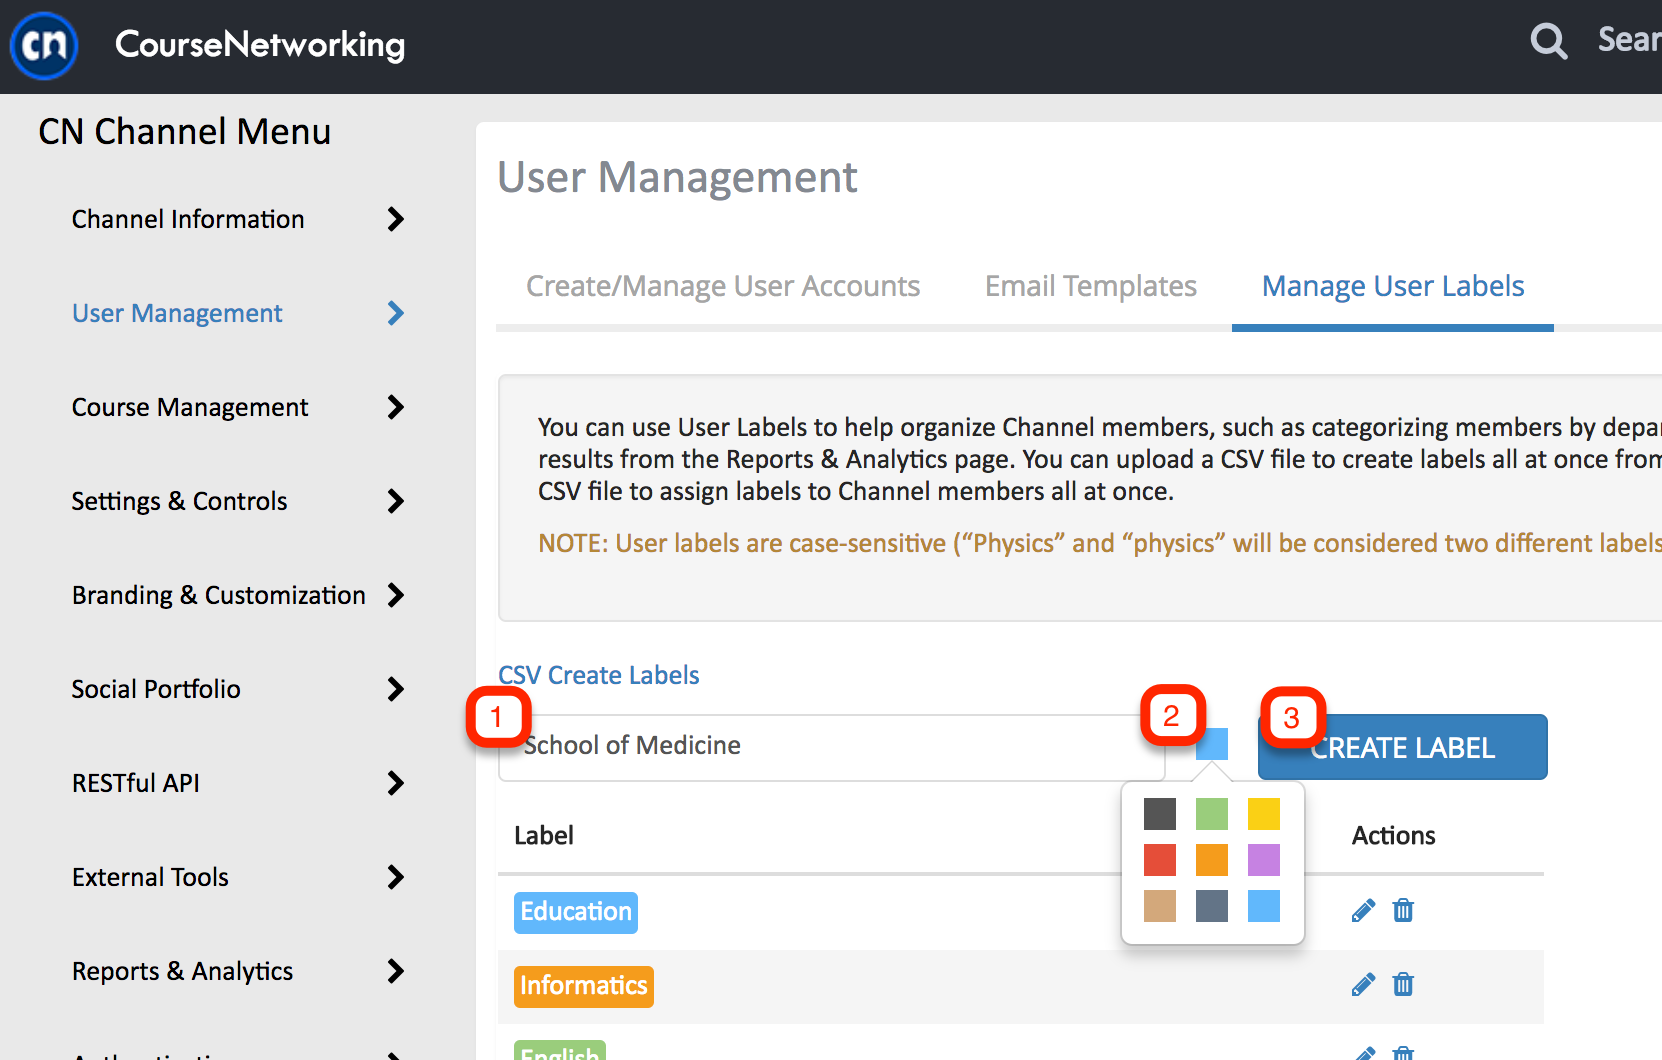Screen dimensions: 1662x1060
Task: Click the CSV Create Labels link
Action: (x=599, y=675)
